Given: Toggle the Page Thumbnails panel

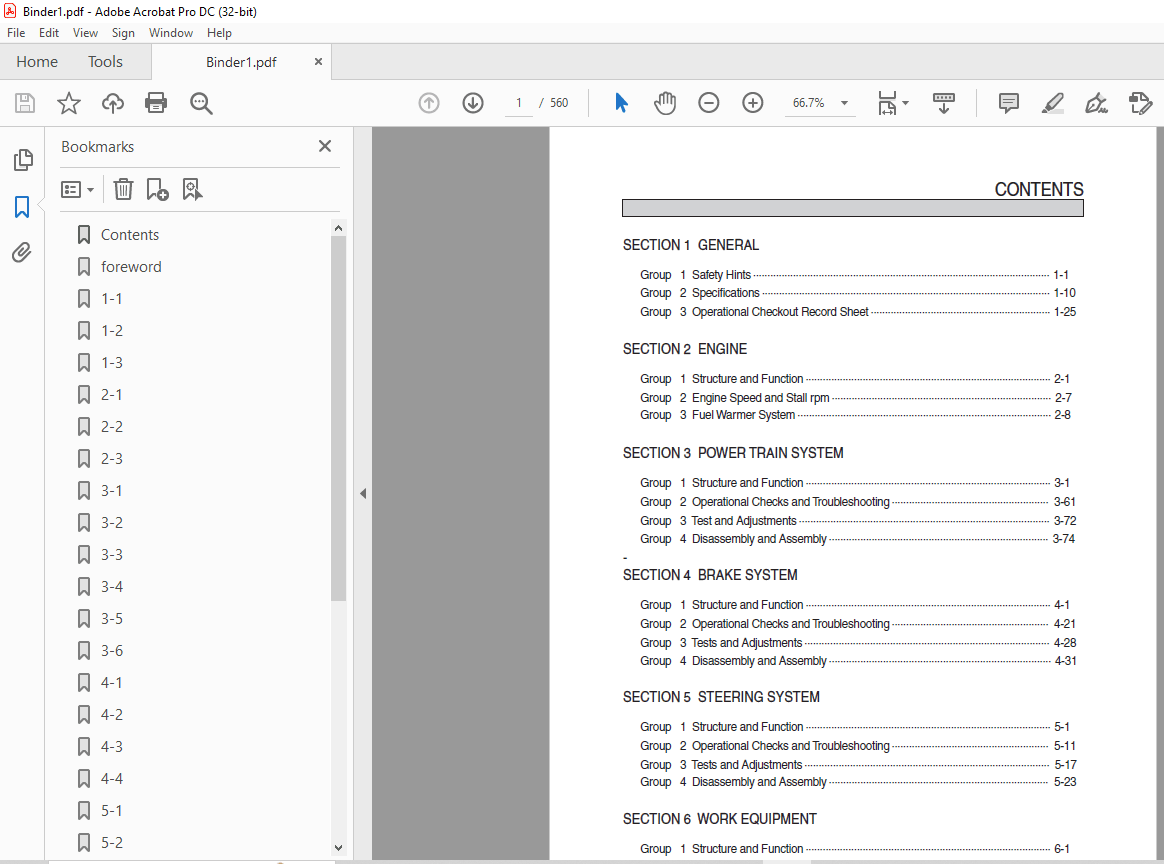Looking at the screenshot, I should pyautogui.click(x=23, y=160).
